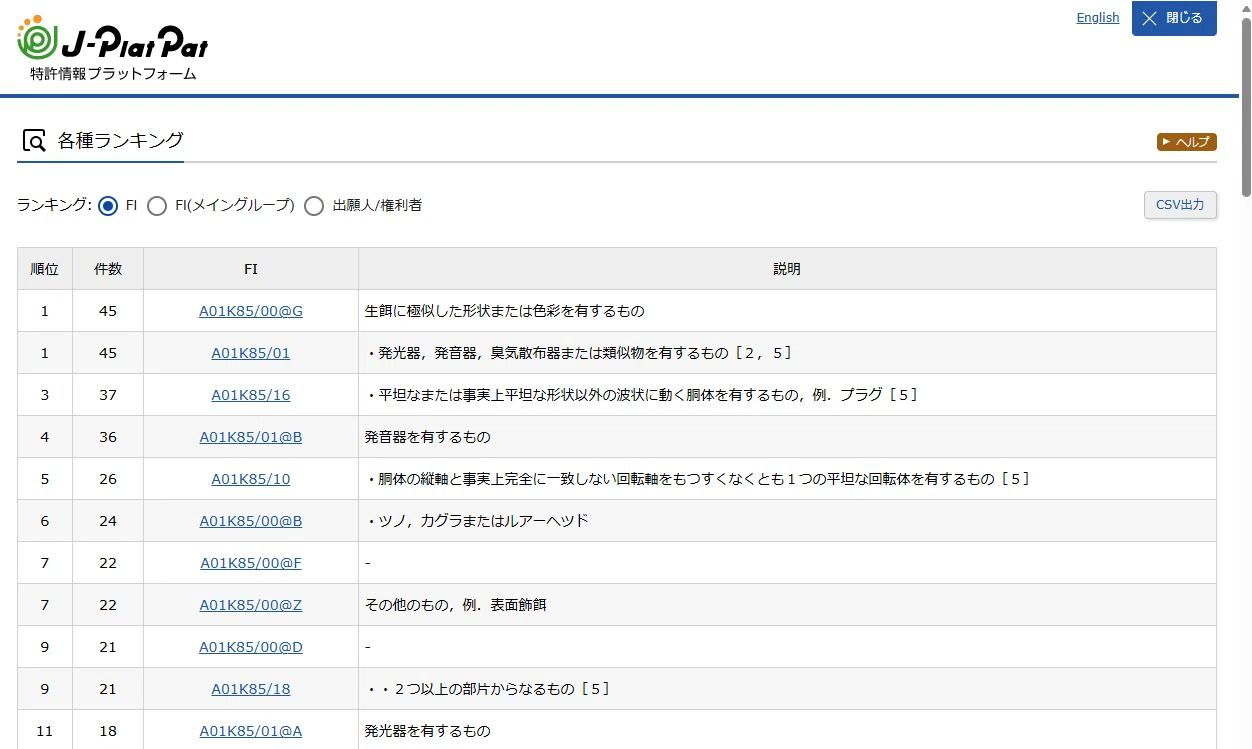Image resolution: width=1252 pixels, height=749 pixels.
Task: Select the FI(メイングループ) radio button
Action: coord(157,206)
